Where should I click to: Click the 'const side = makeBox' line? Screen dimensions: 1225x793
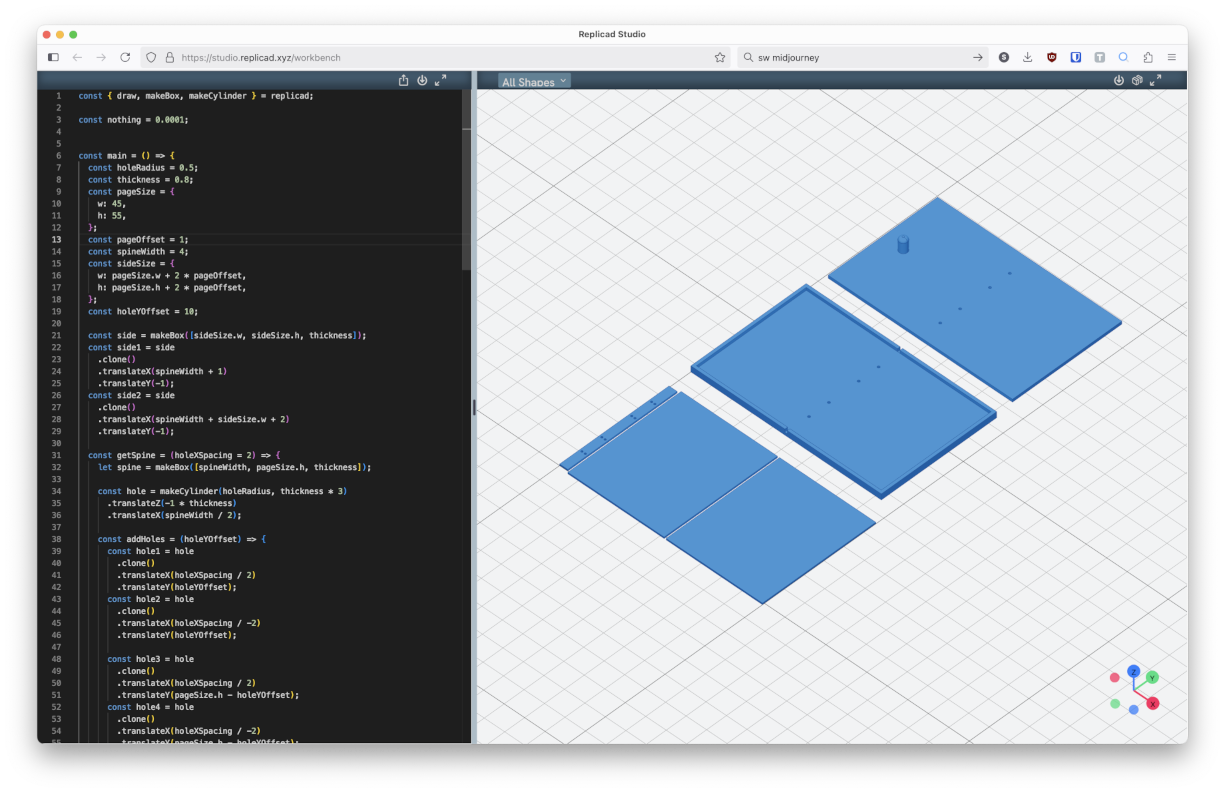[x=227, y=335]
